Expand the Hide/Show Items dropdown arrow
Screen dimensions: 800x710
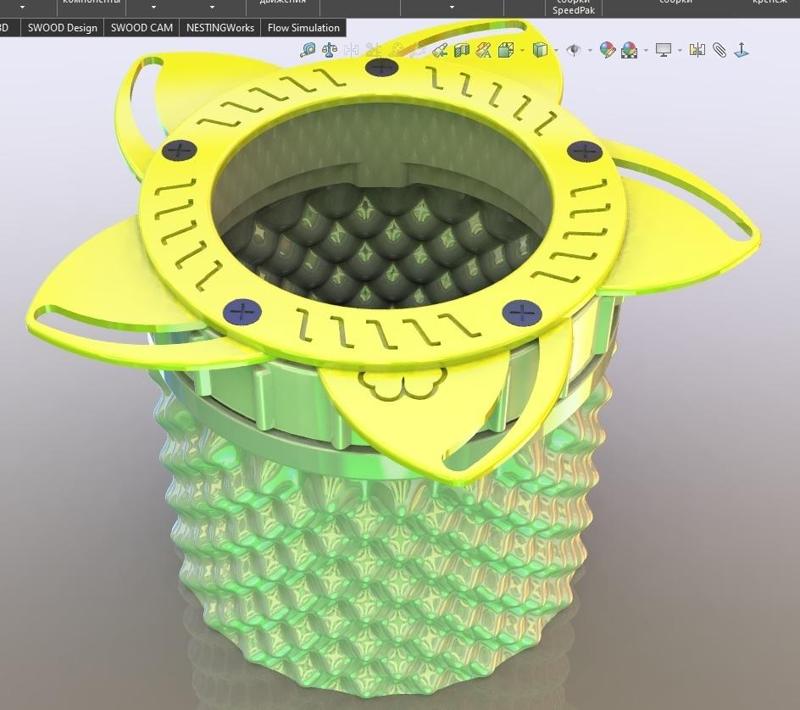click(x=590, y=50)
